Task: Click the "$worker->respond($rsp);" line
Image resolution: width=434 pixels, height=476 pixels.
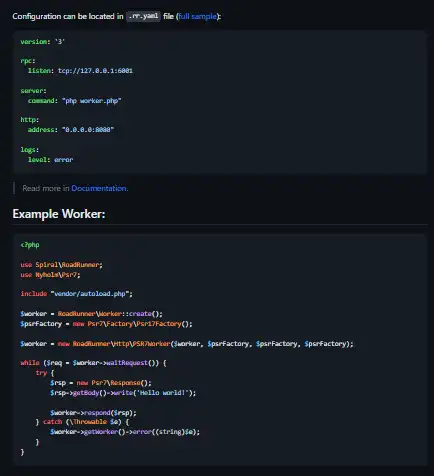Action: [x=93, y=413]
